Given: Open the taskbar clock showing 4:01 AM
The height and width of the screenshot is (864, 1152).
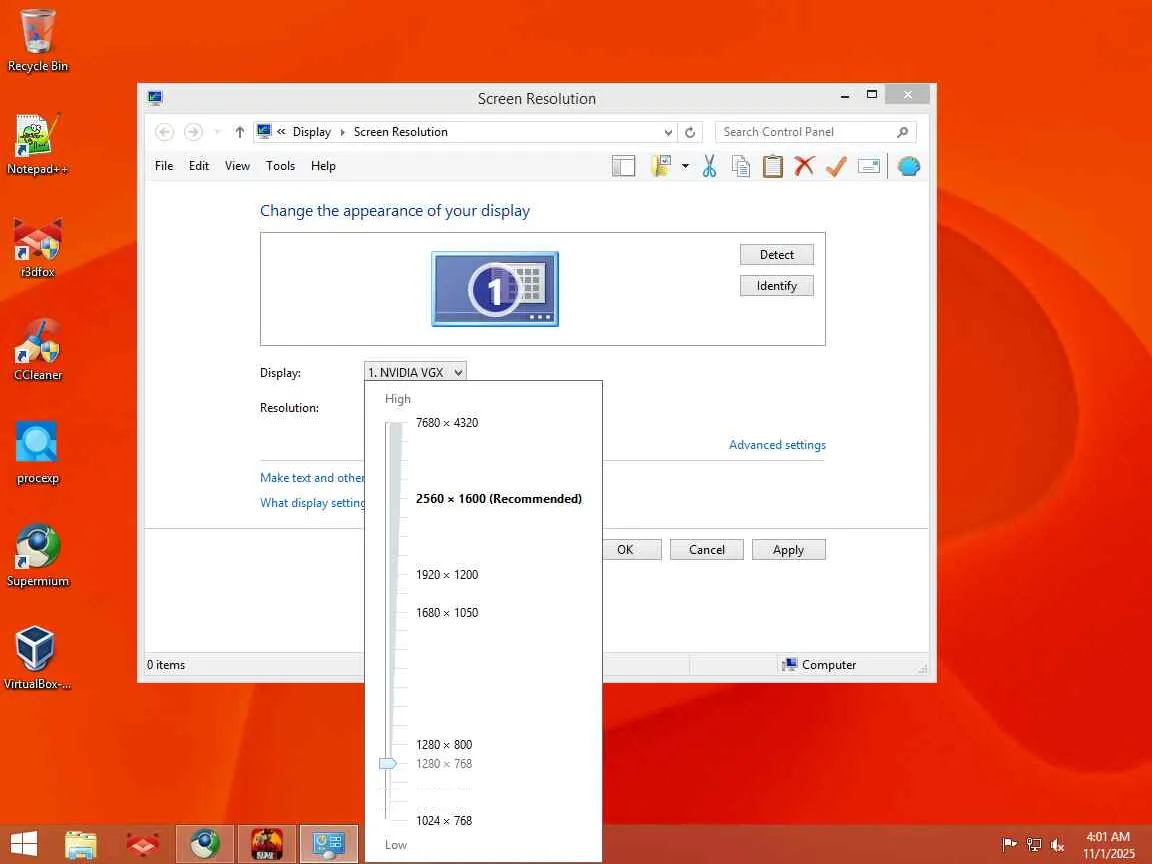Looking at the screenshot, I should pyautogui.click(x=1108, y=845).
